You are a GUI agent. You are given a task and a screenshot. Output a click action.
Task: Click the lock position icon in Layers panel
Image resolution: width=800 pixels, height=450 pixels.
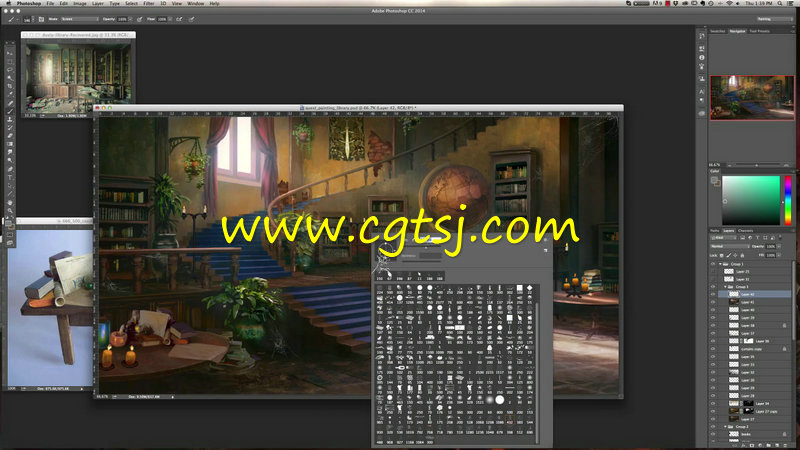(735, 255)
